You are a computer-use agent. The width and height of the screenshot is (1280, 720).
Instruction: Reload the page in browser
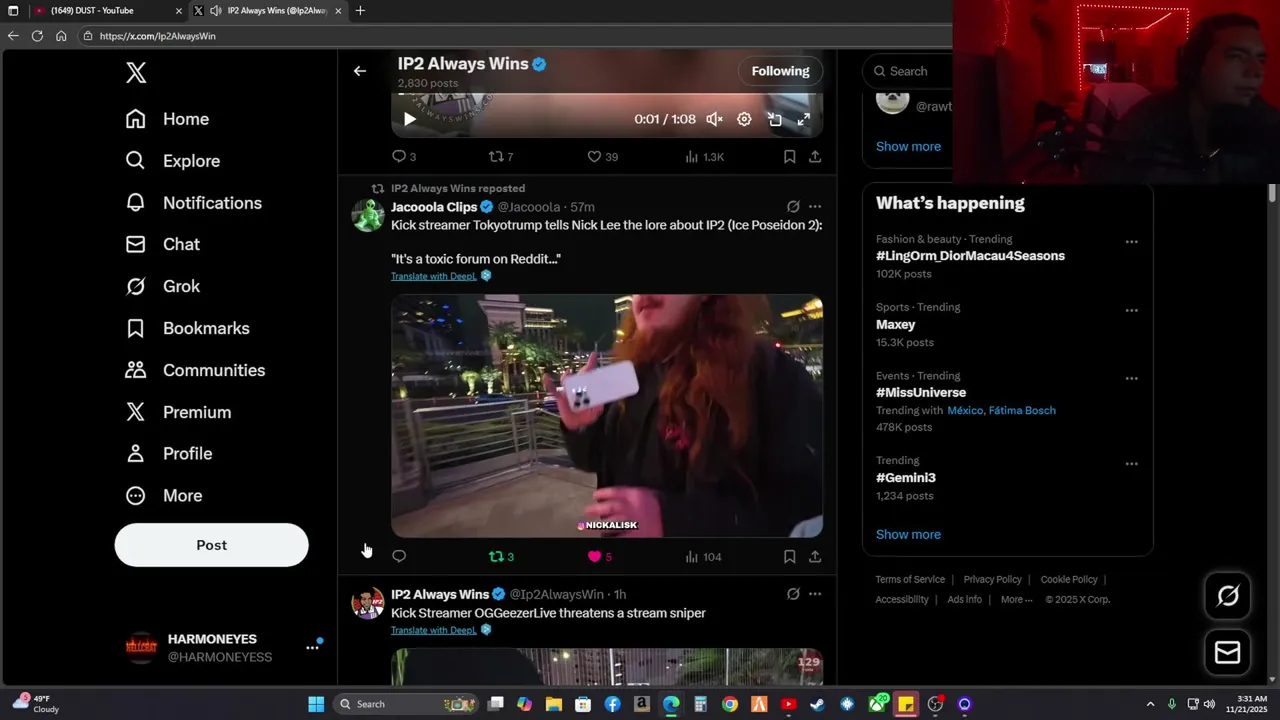pyautogui.click(x=37, y=36)
